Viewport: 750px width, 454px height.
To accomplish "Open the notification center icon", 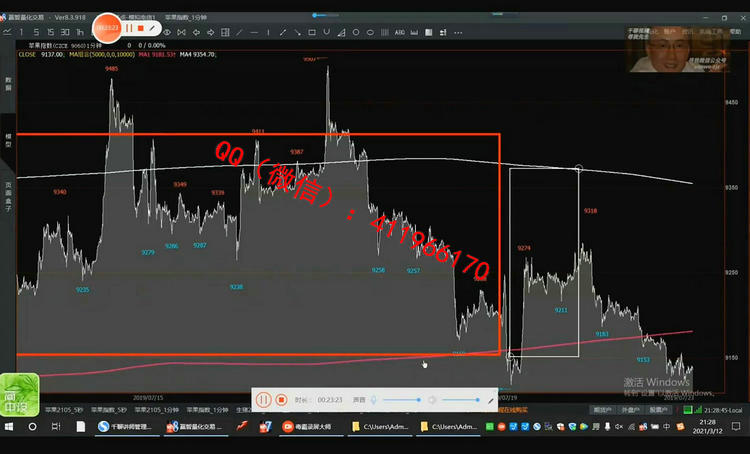I will coord(736,426).
